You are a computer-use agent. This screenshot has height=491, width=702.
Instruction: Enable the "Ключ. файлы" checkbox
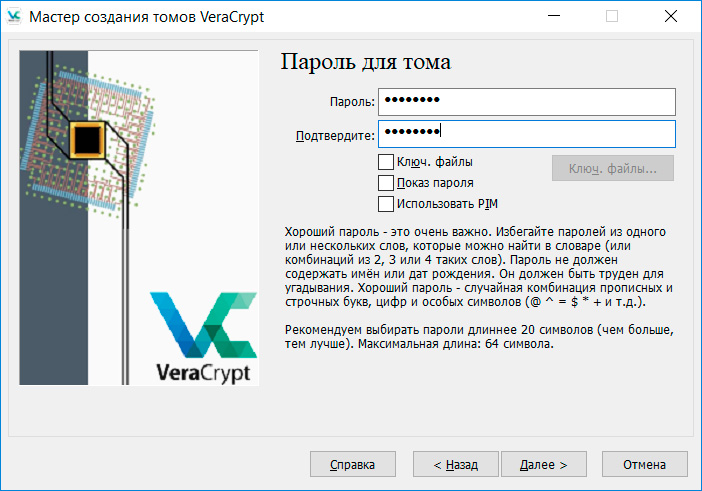(x=386, y=162)
